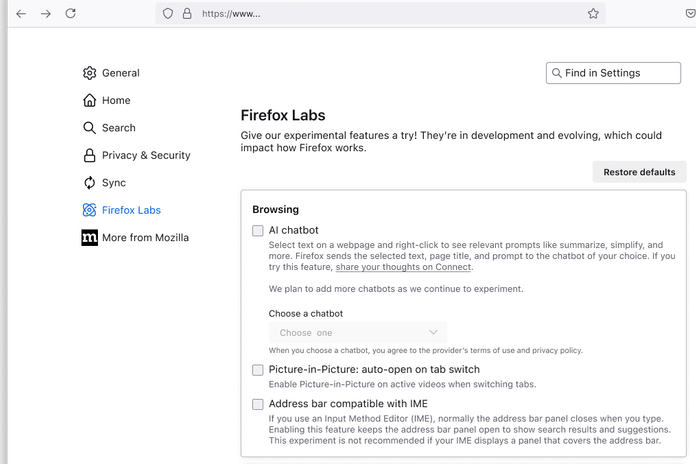Toggle Picture-in-Picture auto-open checkbox
696x464 pixels.
(x=258, y=370)
